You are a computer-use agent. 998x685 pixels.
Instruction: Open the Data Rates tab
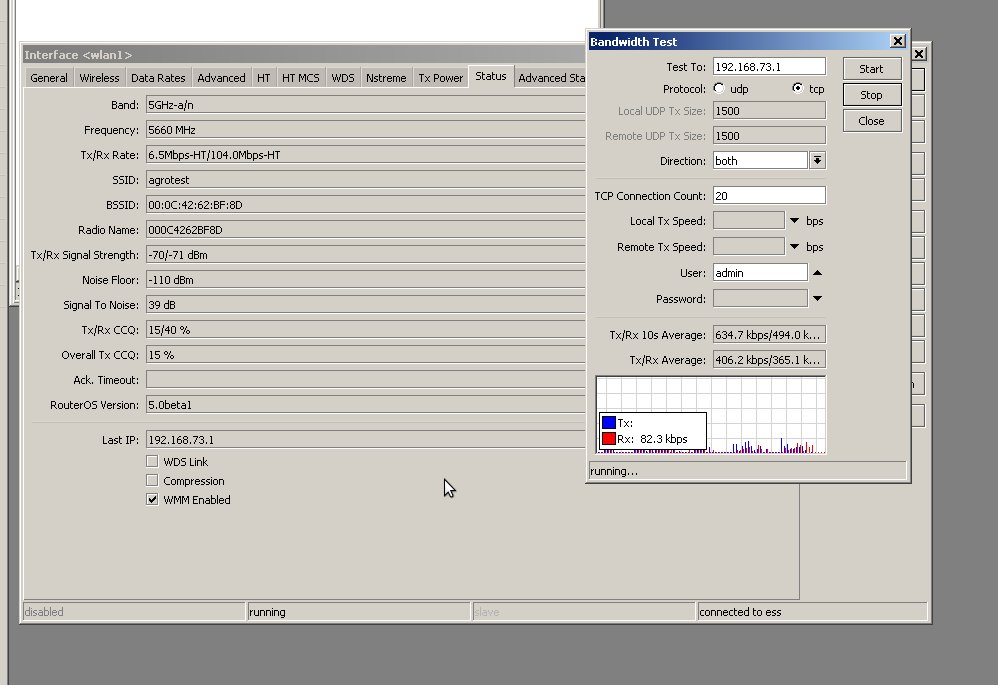[158, 78]
